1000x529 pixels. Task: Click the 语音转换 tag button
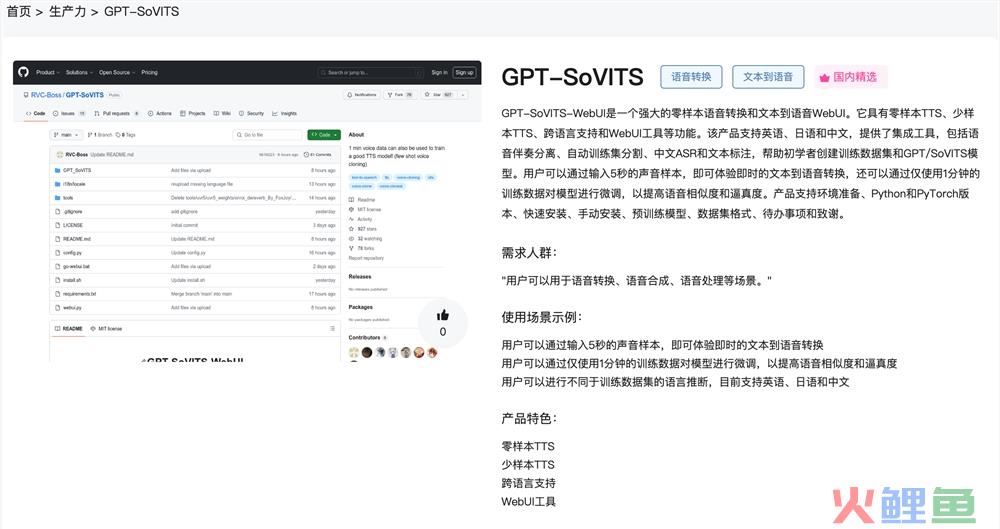(691, 77)
